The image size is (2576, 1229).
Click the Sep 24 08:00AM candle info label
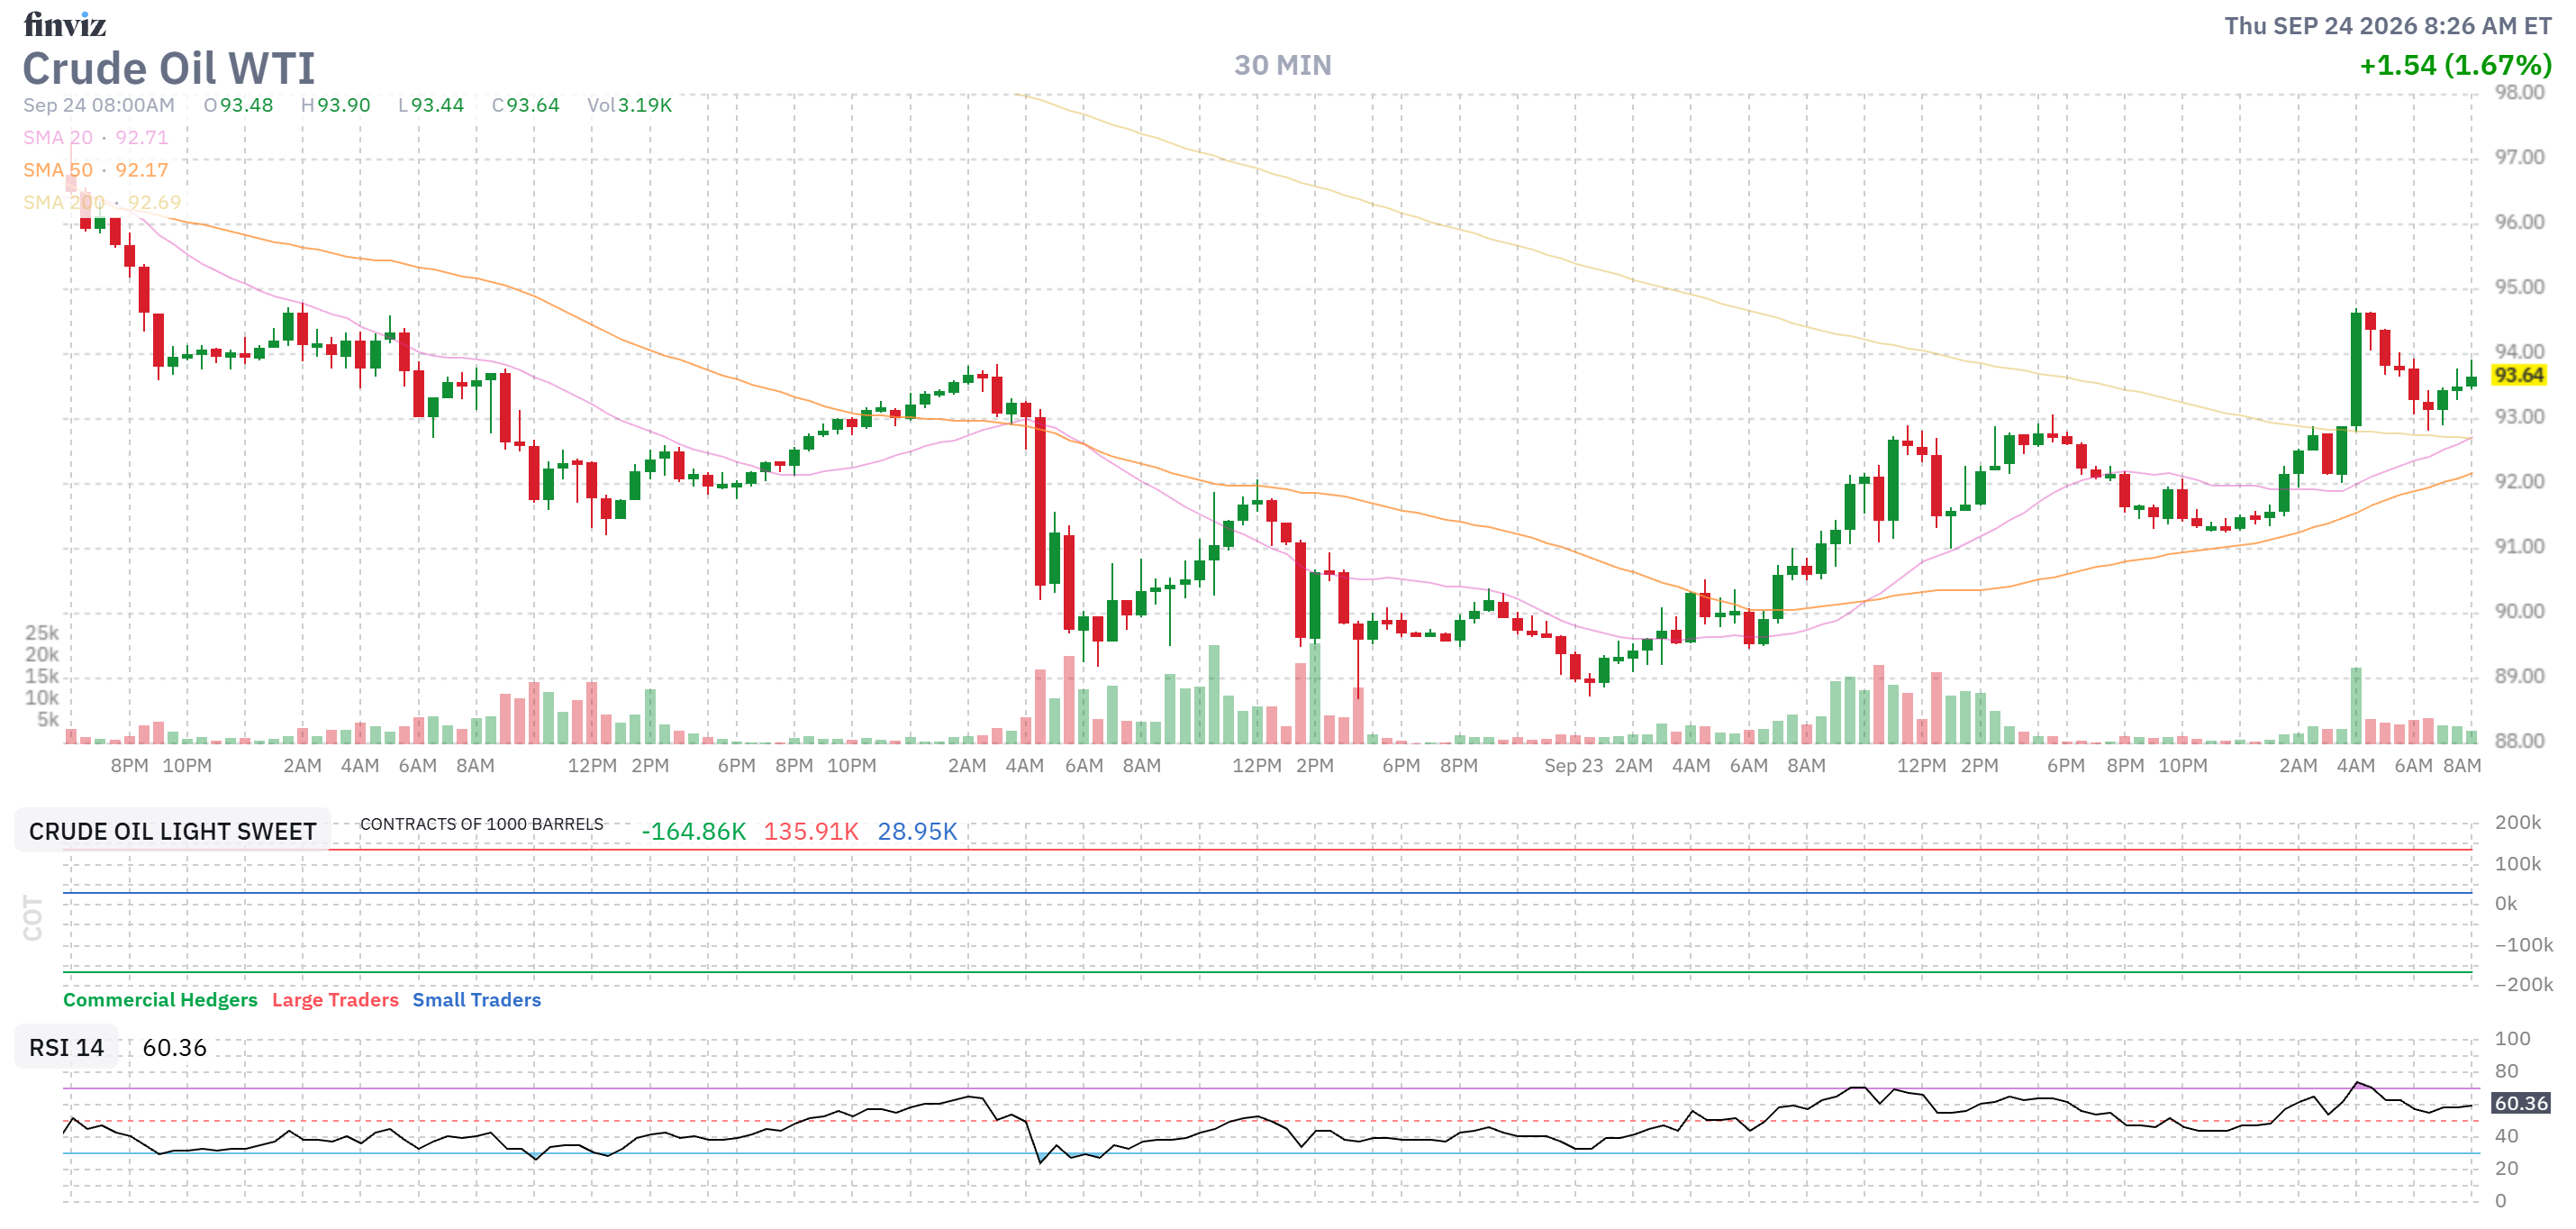[99, 105]
